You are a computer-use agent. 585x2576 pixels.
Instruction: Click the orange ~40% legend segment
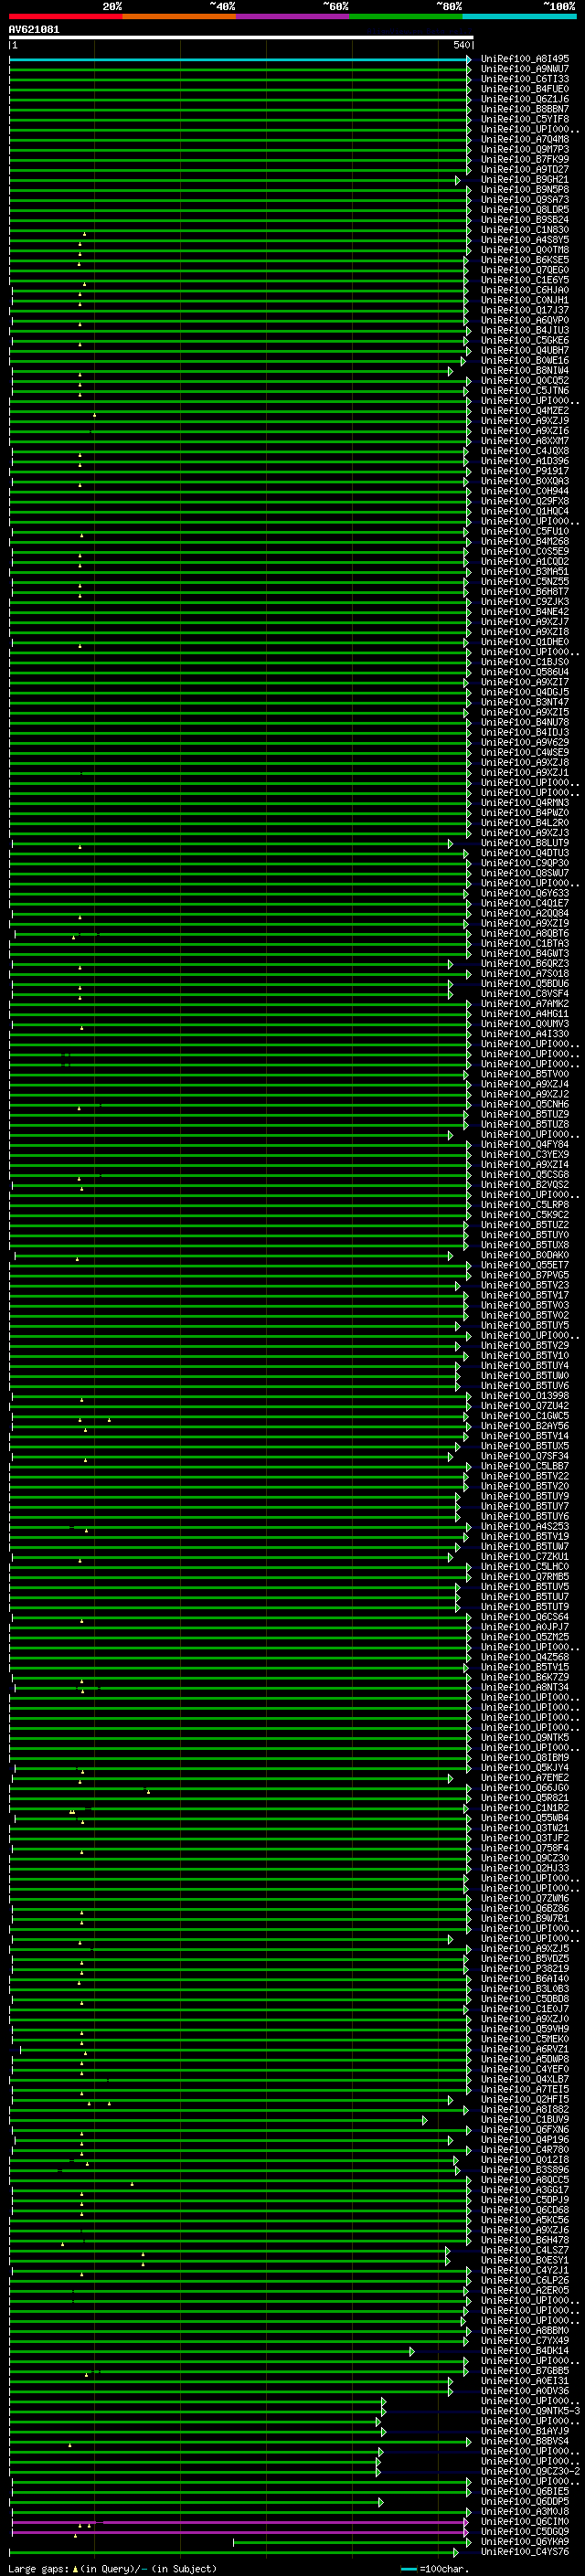click(x=179, y=16)
